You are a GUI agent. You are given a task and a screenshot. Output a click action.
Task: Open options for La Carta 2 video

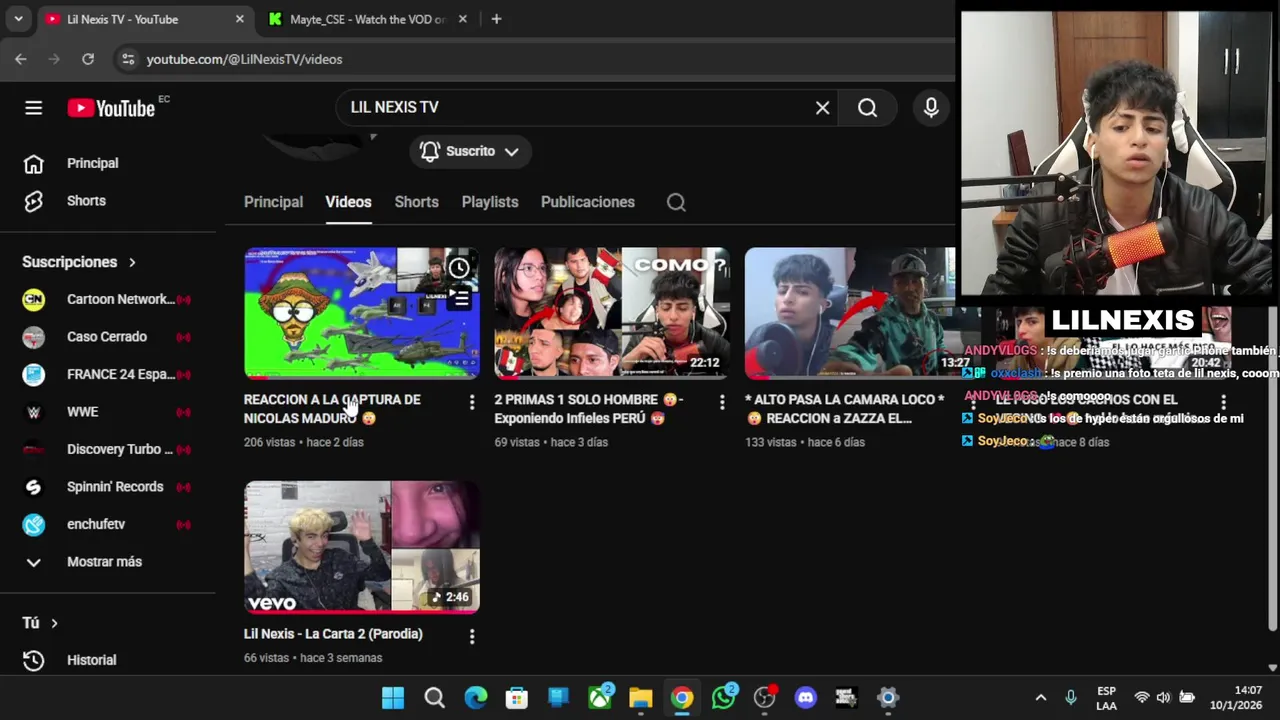pos(472,636)
